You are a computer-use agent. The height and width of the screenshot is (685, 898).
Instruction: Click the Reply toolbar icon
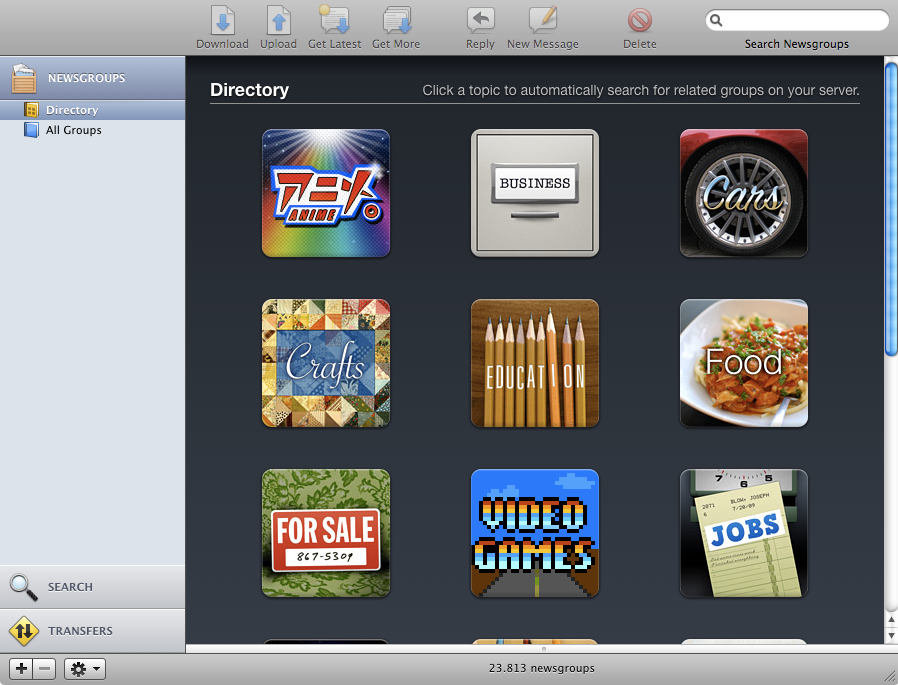pyautogui.click(x=480, y=20)
